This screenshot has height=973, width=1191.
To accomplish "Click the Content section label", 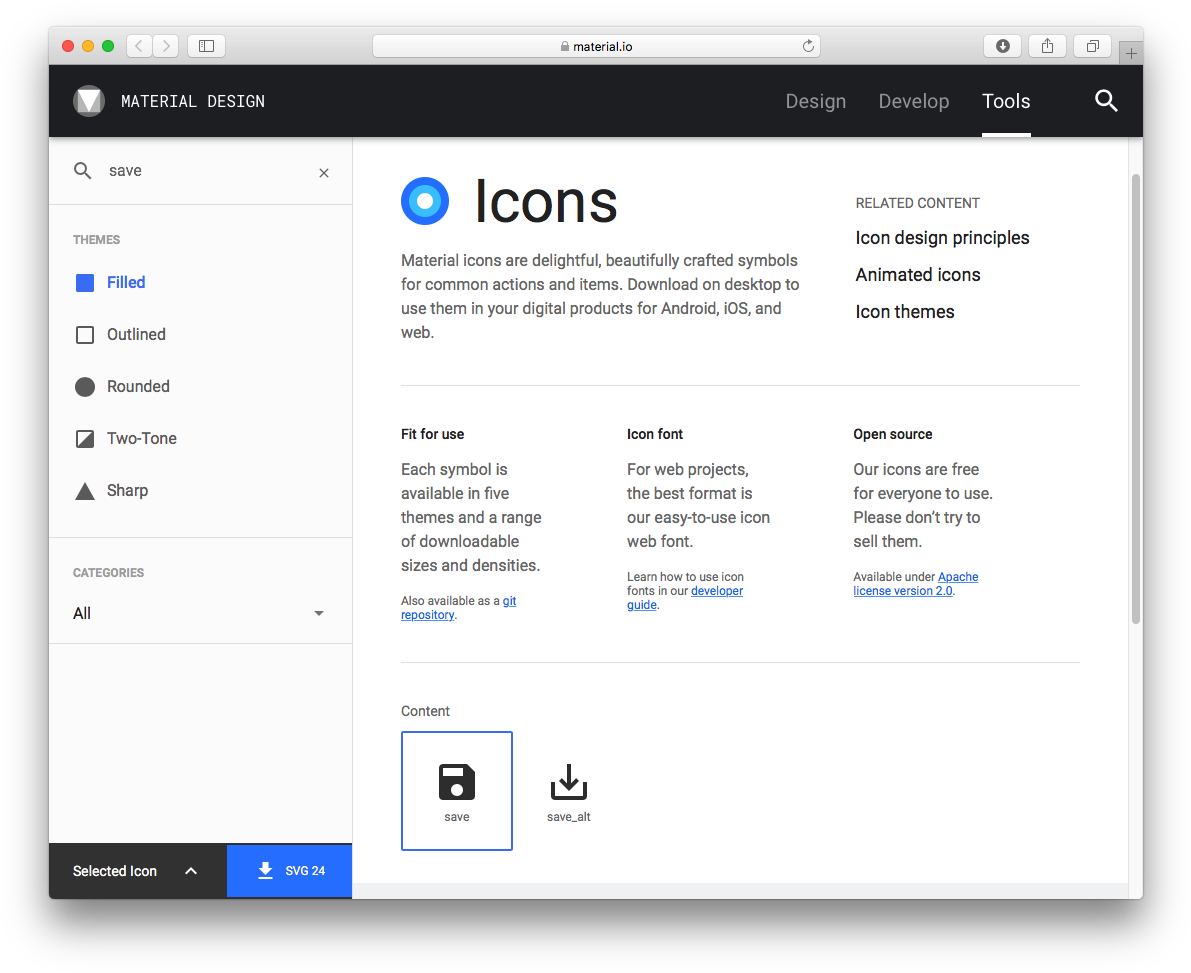I will point(425,712).
